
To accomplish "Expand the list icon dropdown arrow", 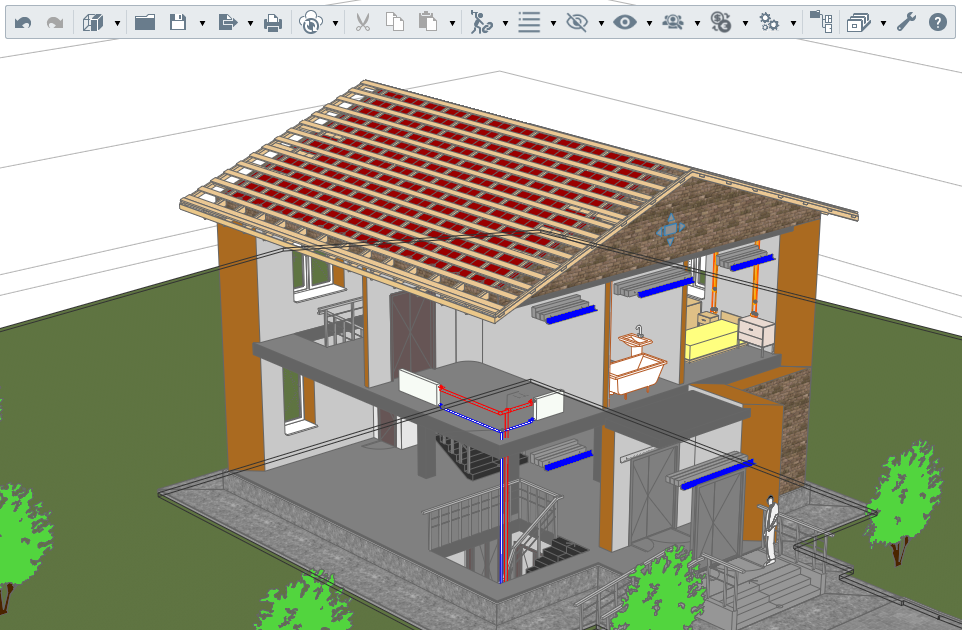I will 553,24.
